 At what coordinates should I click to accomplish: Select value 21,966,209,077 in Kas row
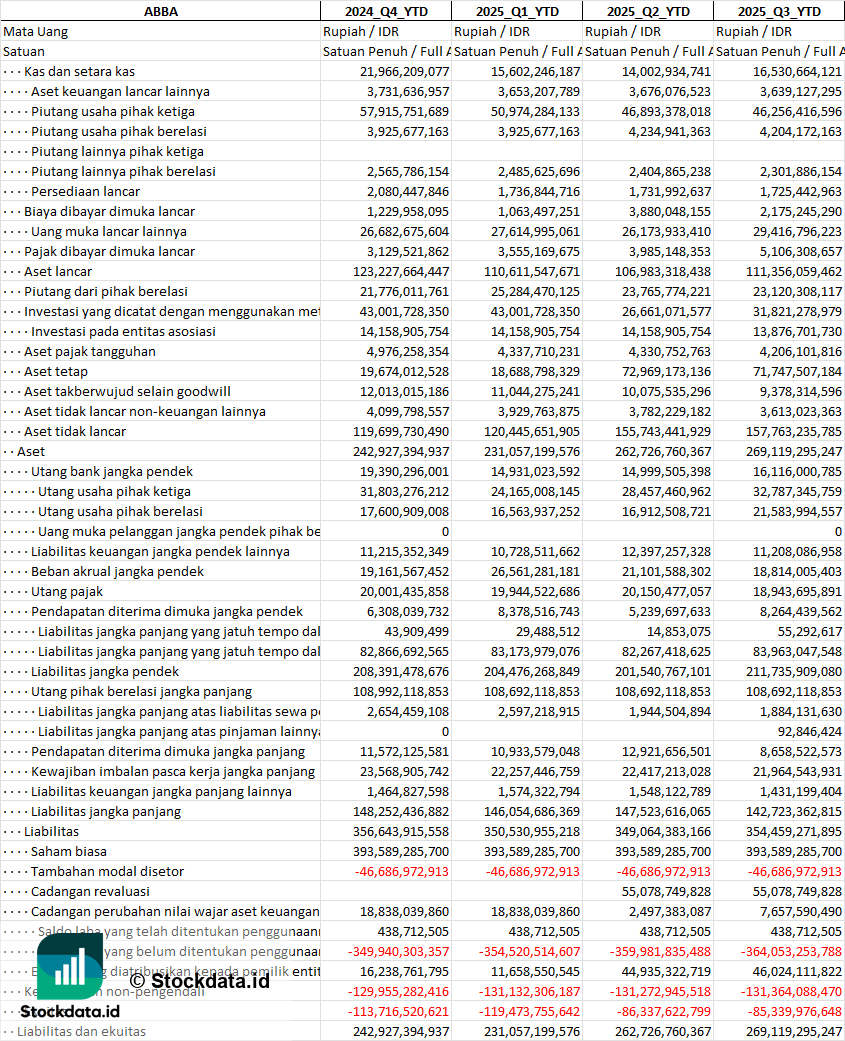click(x=404, y=71)
